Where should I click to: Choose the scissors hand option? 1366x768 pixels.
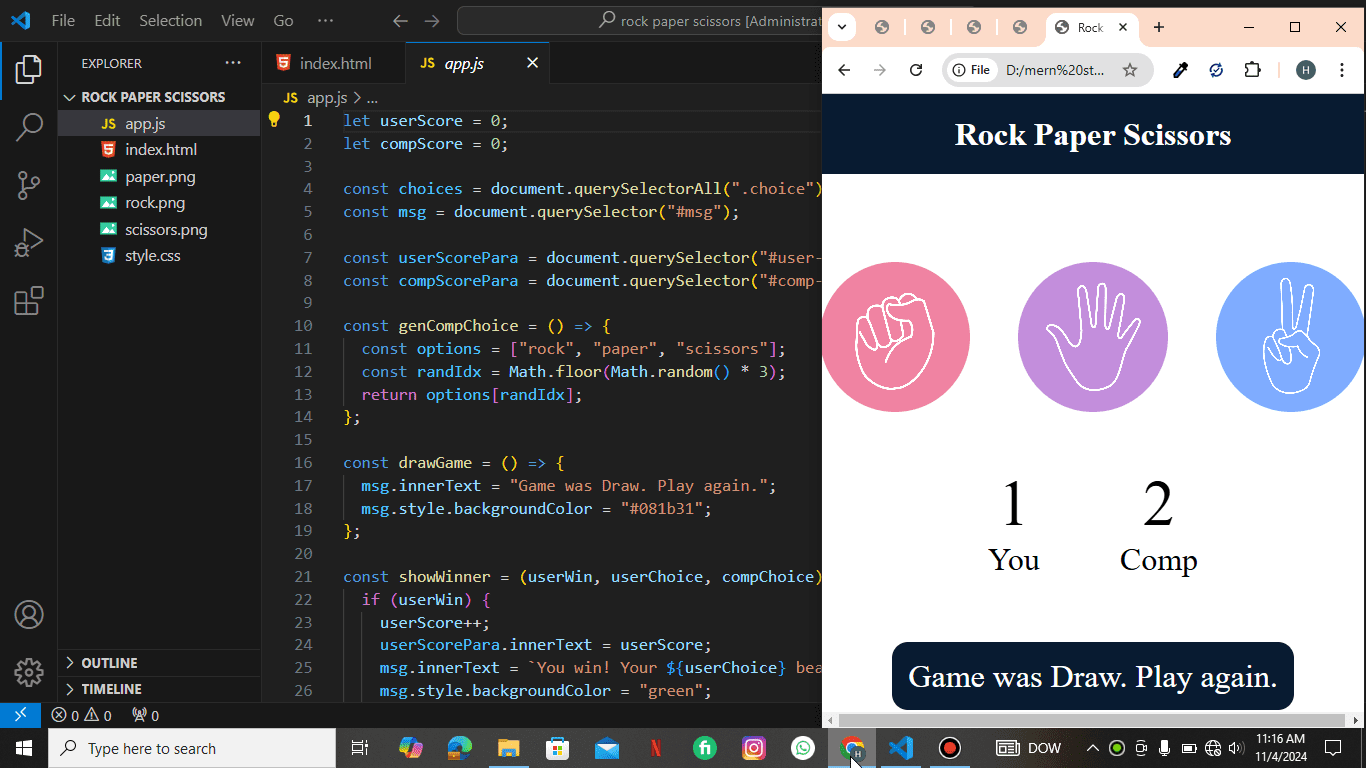1290,337
